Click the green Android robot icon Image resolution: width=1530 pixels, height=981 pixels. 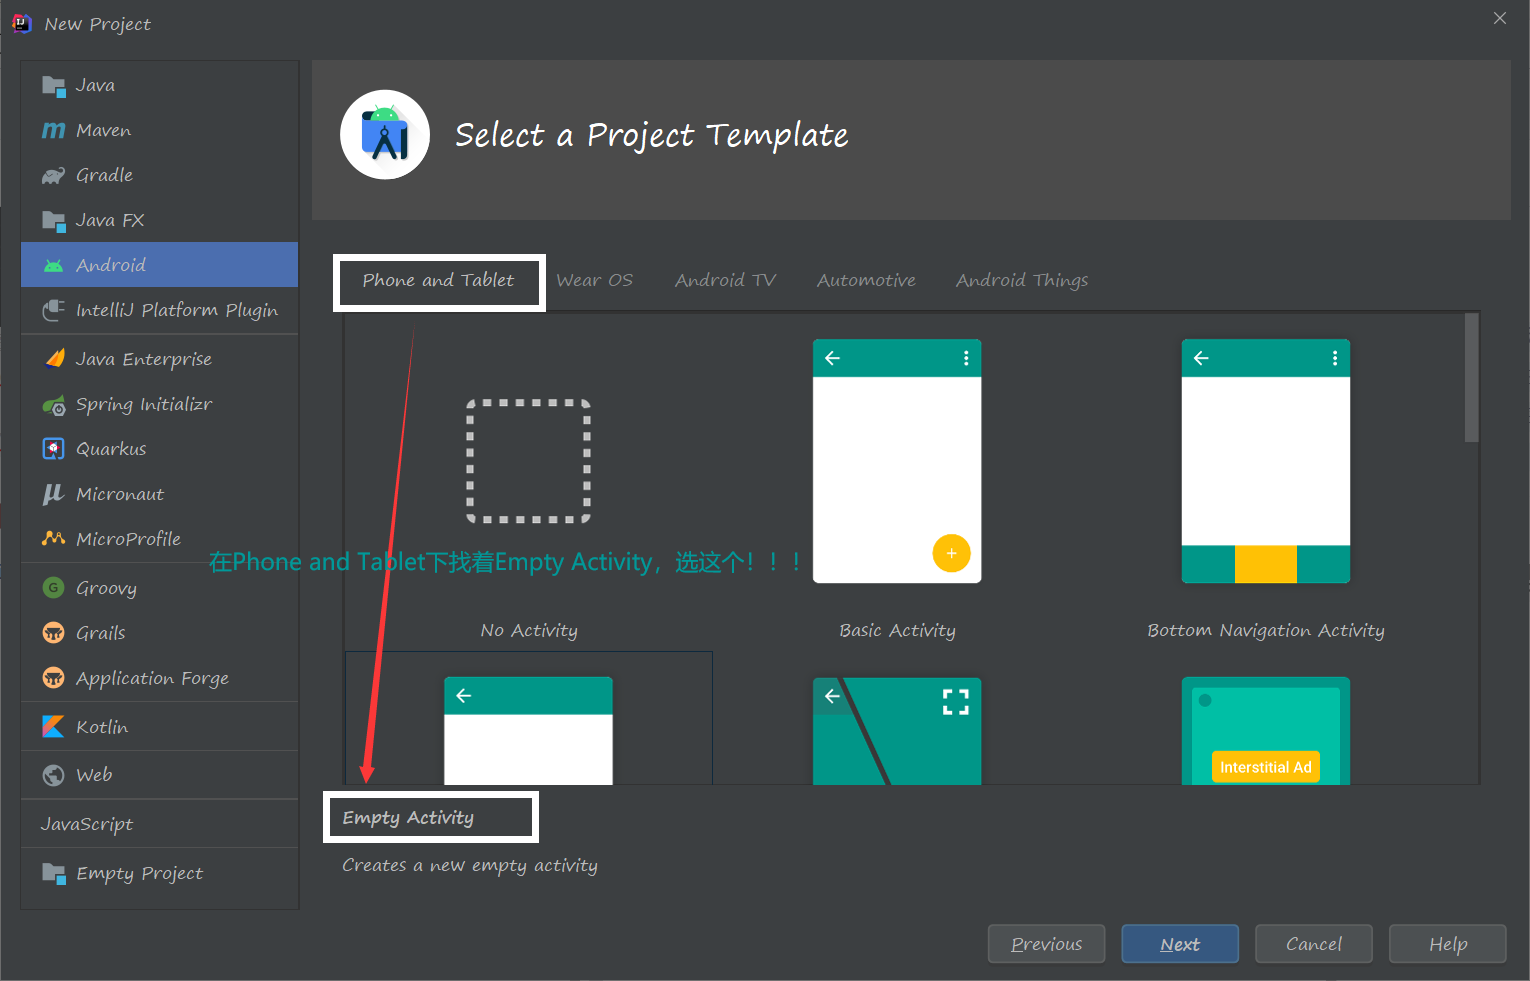point(54,266)
